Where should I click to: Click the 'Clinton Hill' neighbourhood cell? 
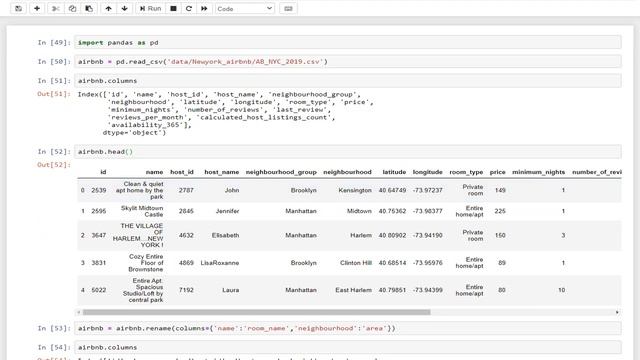pos(356,263)
